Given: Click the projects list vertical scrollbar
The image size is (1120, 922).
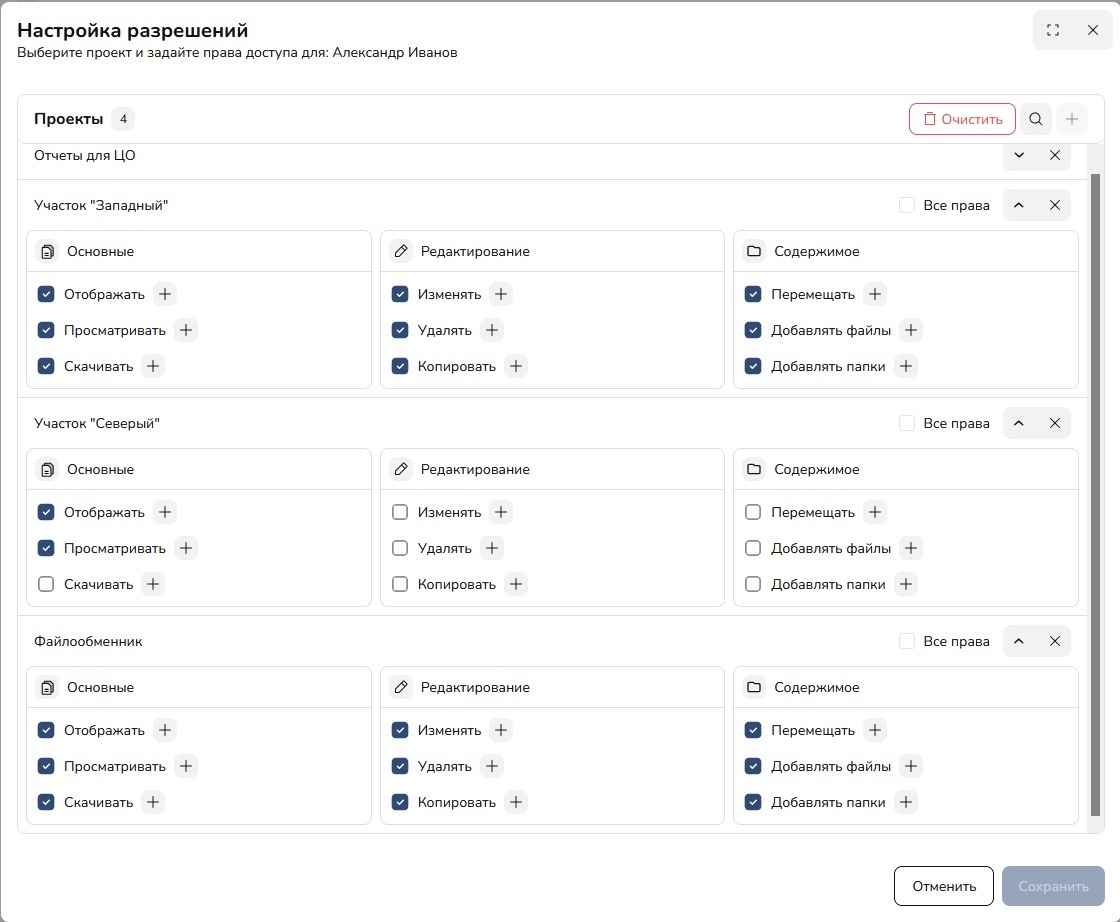Looking at the screenshot, I should coord(1096,494).
